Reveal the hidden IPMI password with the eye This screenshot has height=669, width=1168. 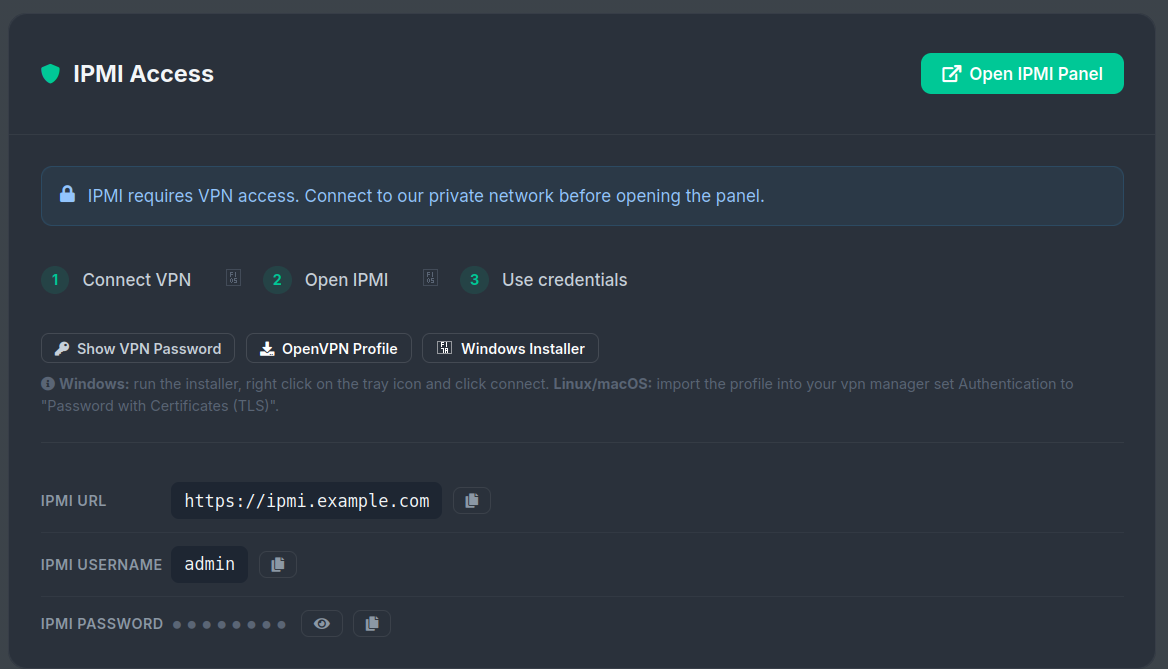pyautogui.click(x=322, y=624)
